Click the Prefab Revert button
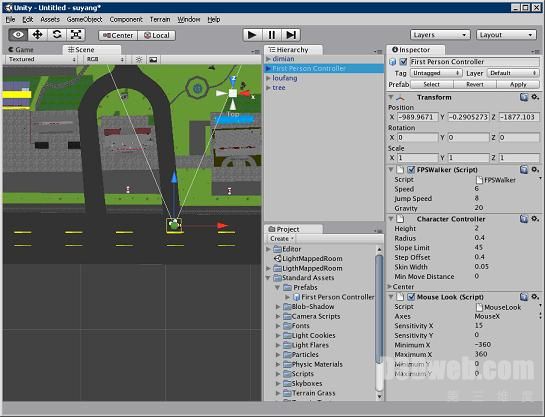545x417 pixels. pos(475,84)
